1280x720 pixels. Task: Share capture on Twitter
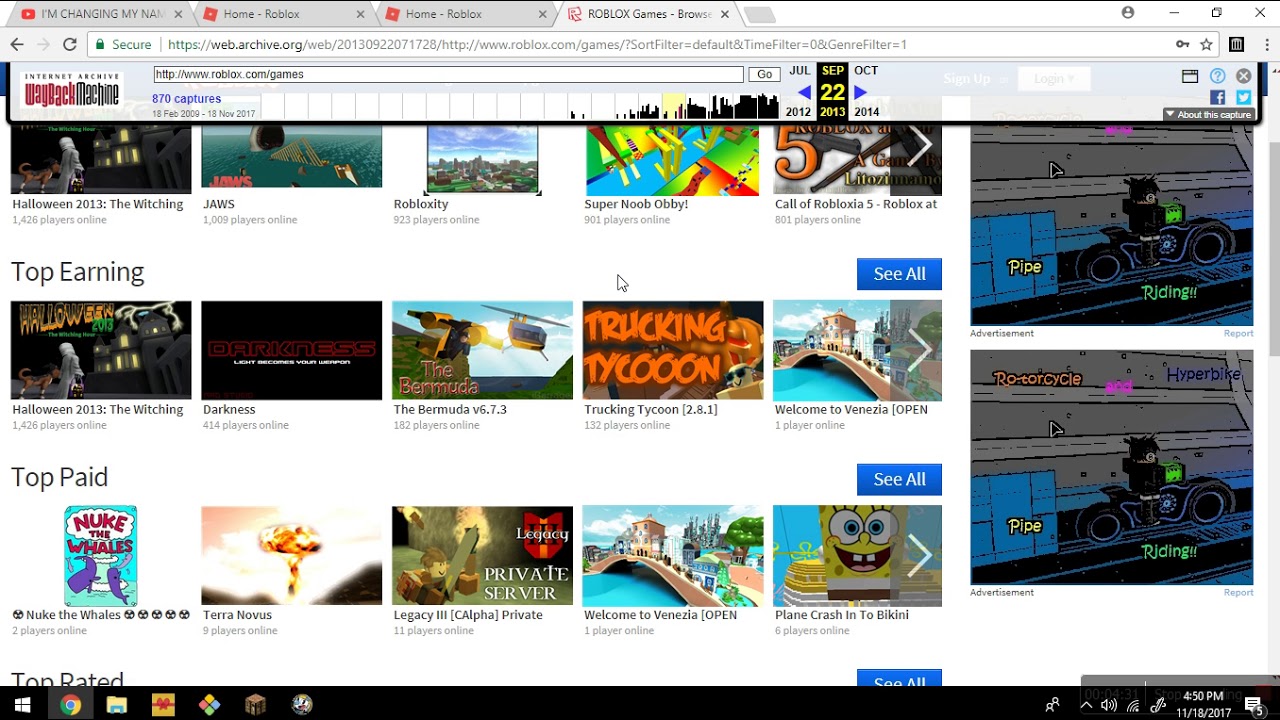pos(1243,97)
